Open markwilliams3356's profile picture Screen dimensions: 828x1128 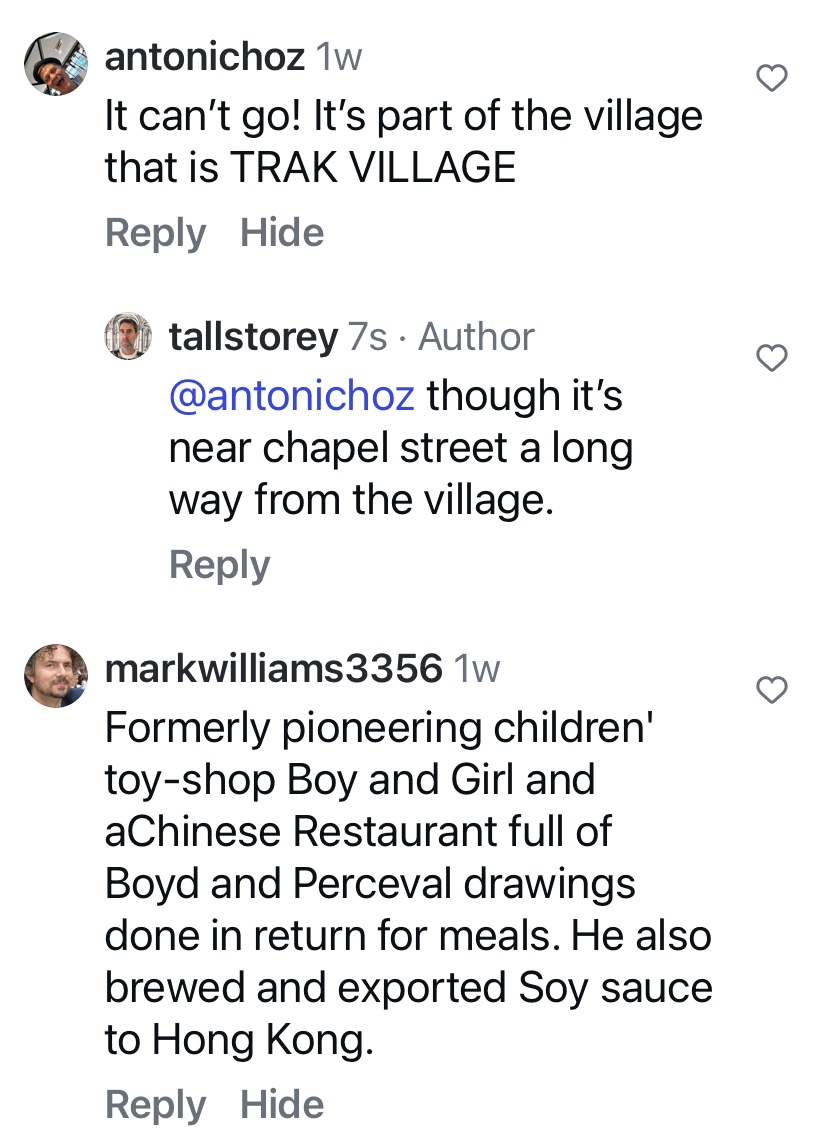(x=56, y=676)
